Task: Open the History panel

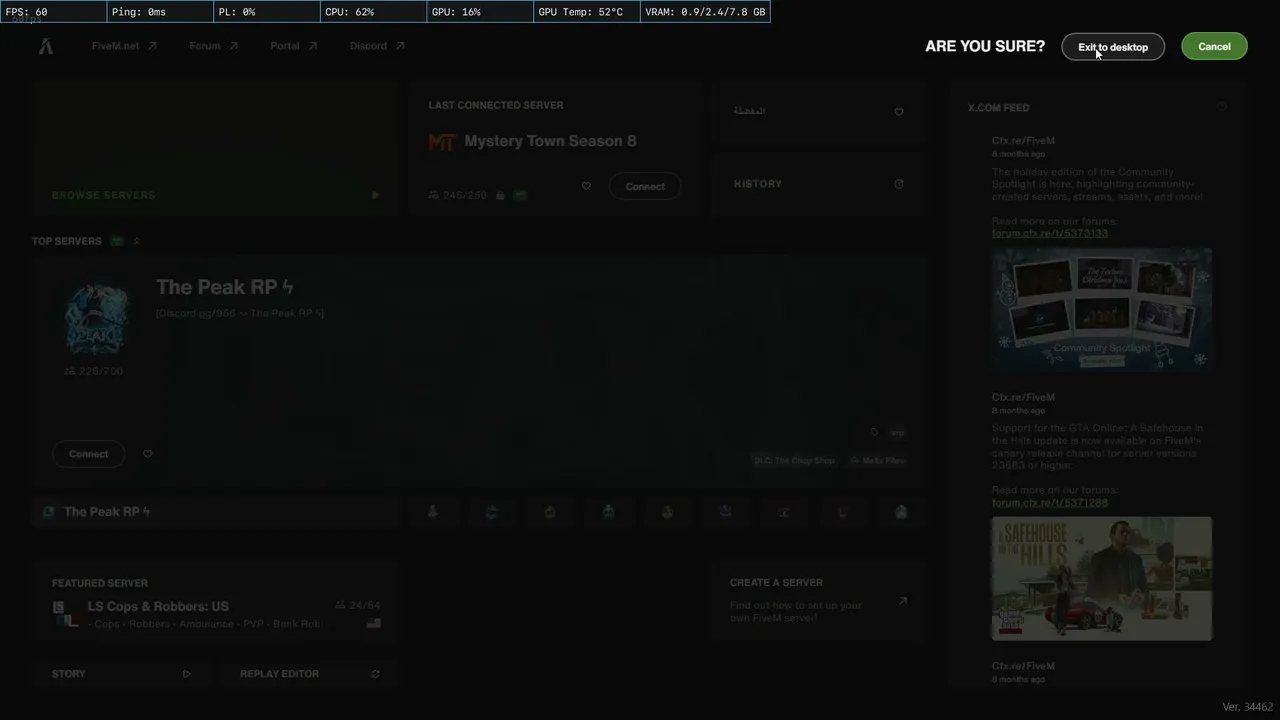Action: point(819,184)
